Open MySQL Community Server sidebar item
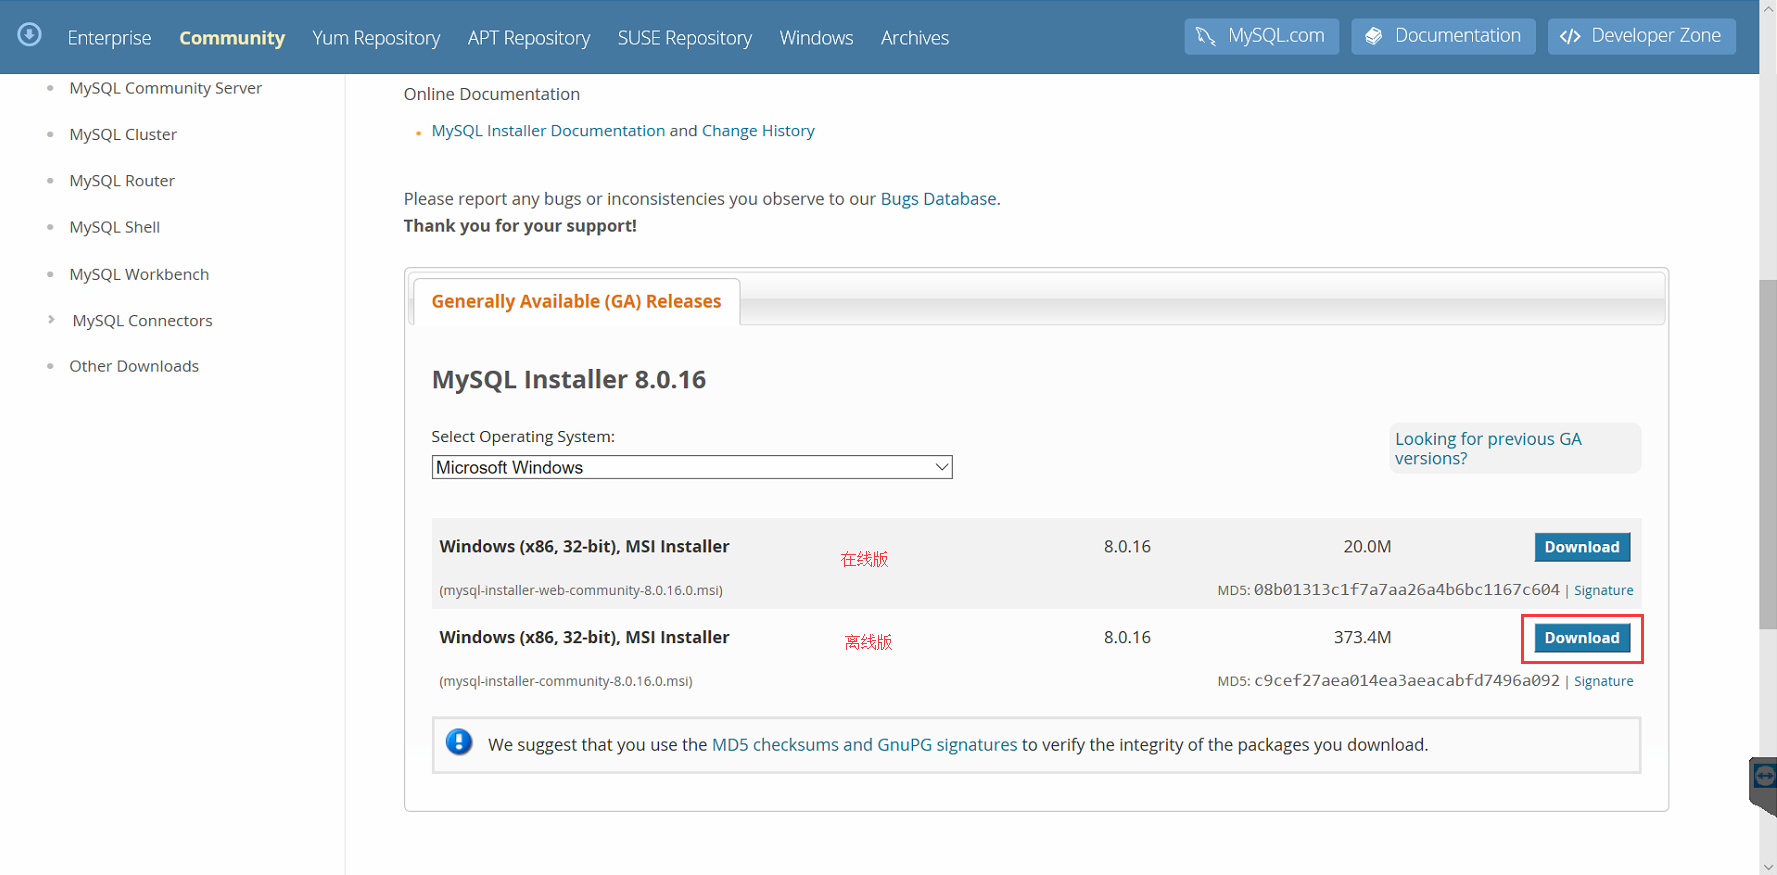1777x875 pixels. click(x=165, y=88)
